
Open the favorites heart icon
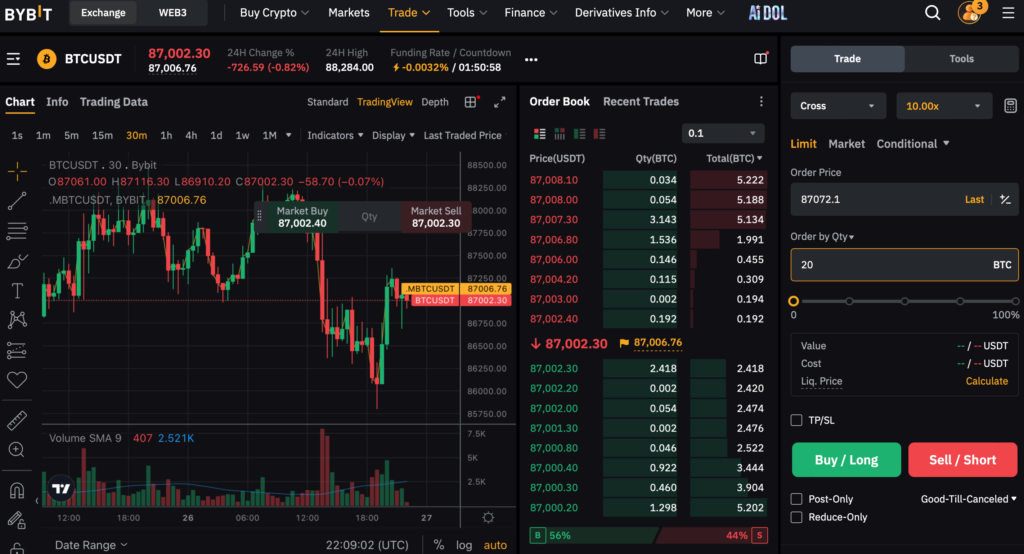coord(17,380)
